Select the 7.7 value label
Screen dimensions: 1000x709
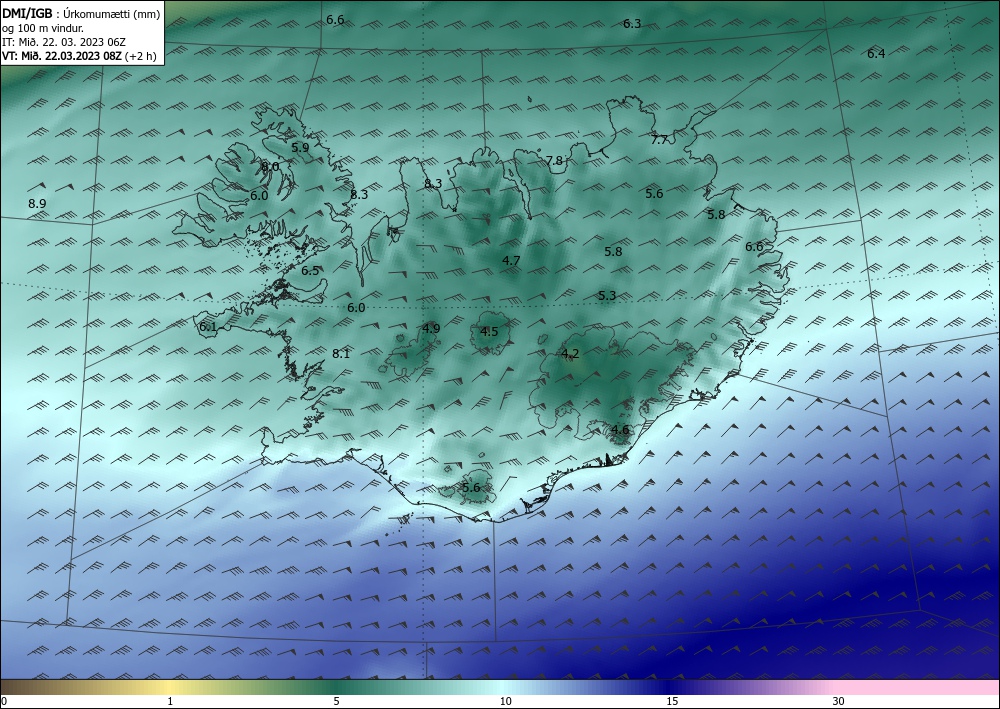click(x=659, y=140)
